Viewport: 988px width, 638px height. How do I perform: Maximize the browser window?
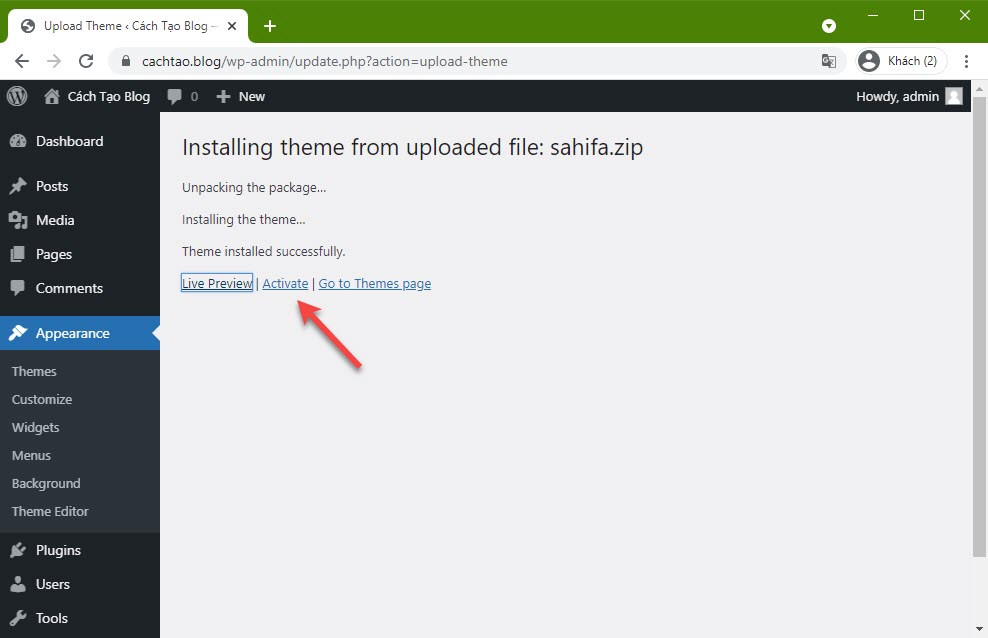click(919, 15)
